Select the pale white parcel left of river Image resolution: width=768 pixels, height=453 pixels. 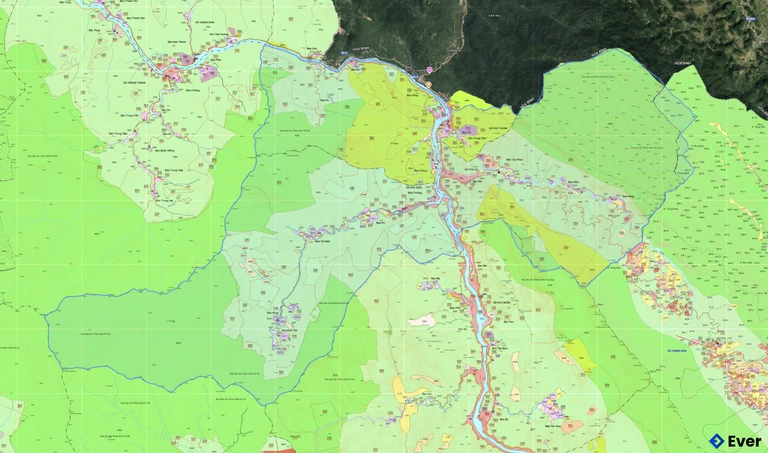[423, 321]
